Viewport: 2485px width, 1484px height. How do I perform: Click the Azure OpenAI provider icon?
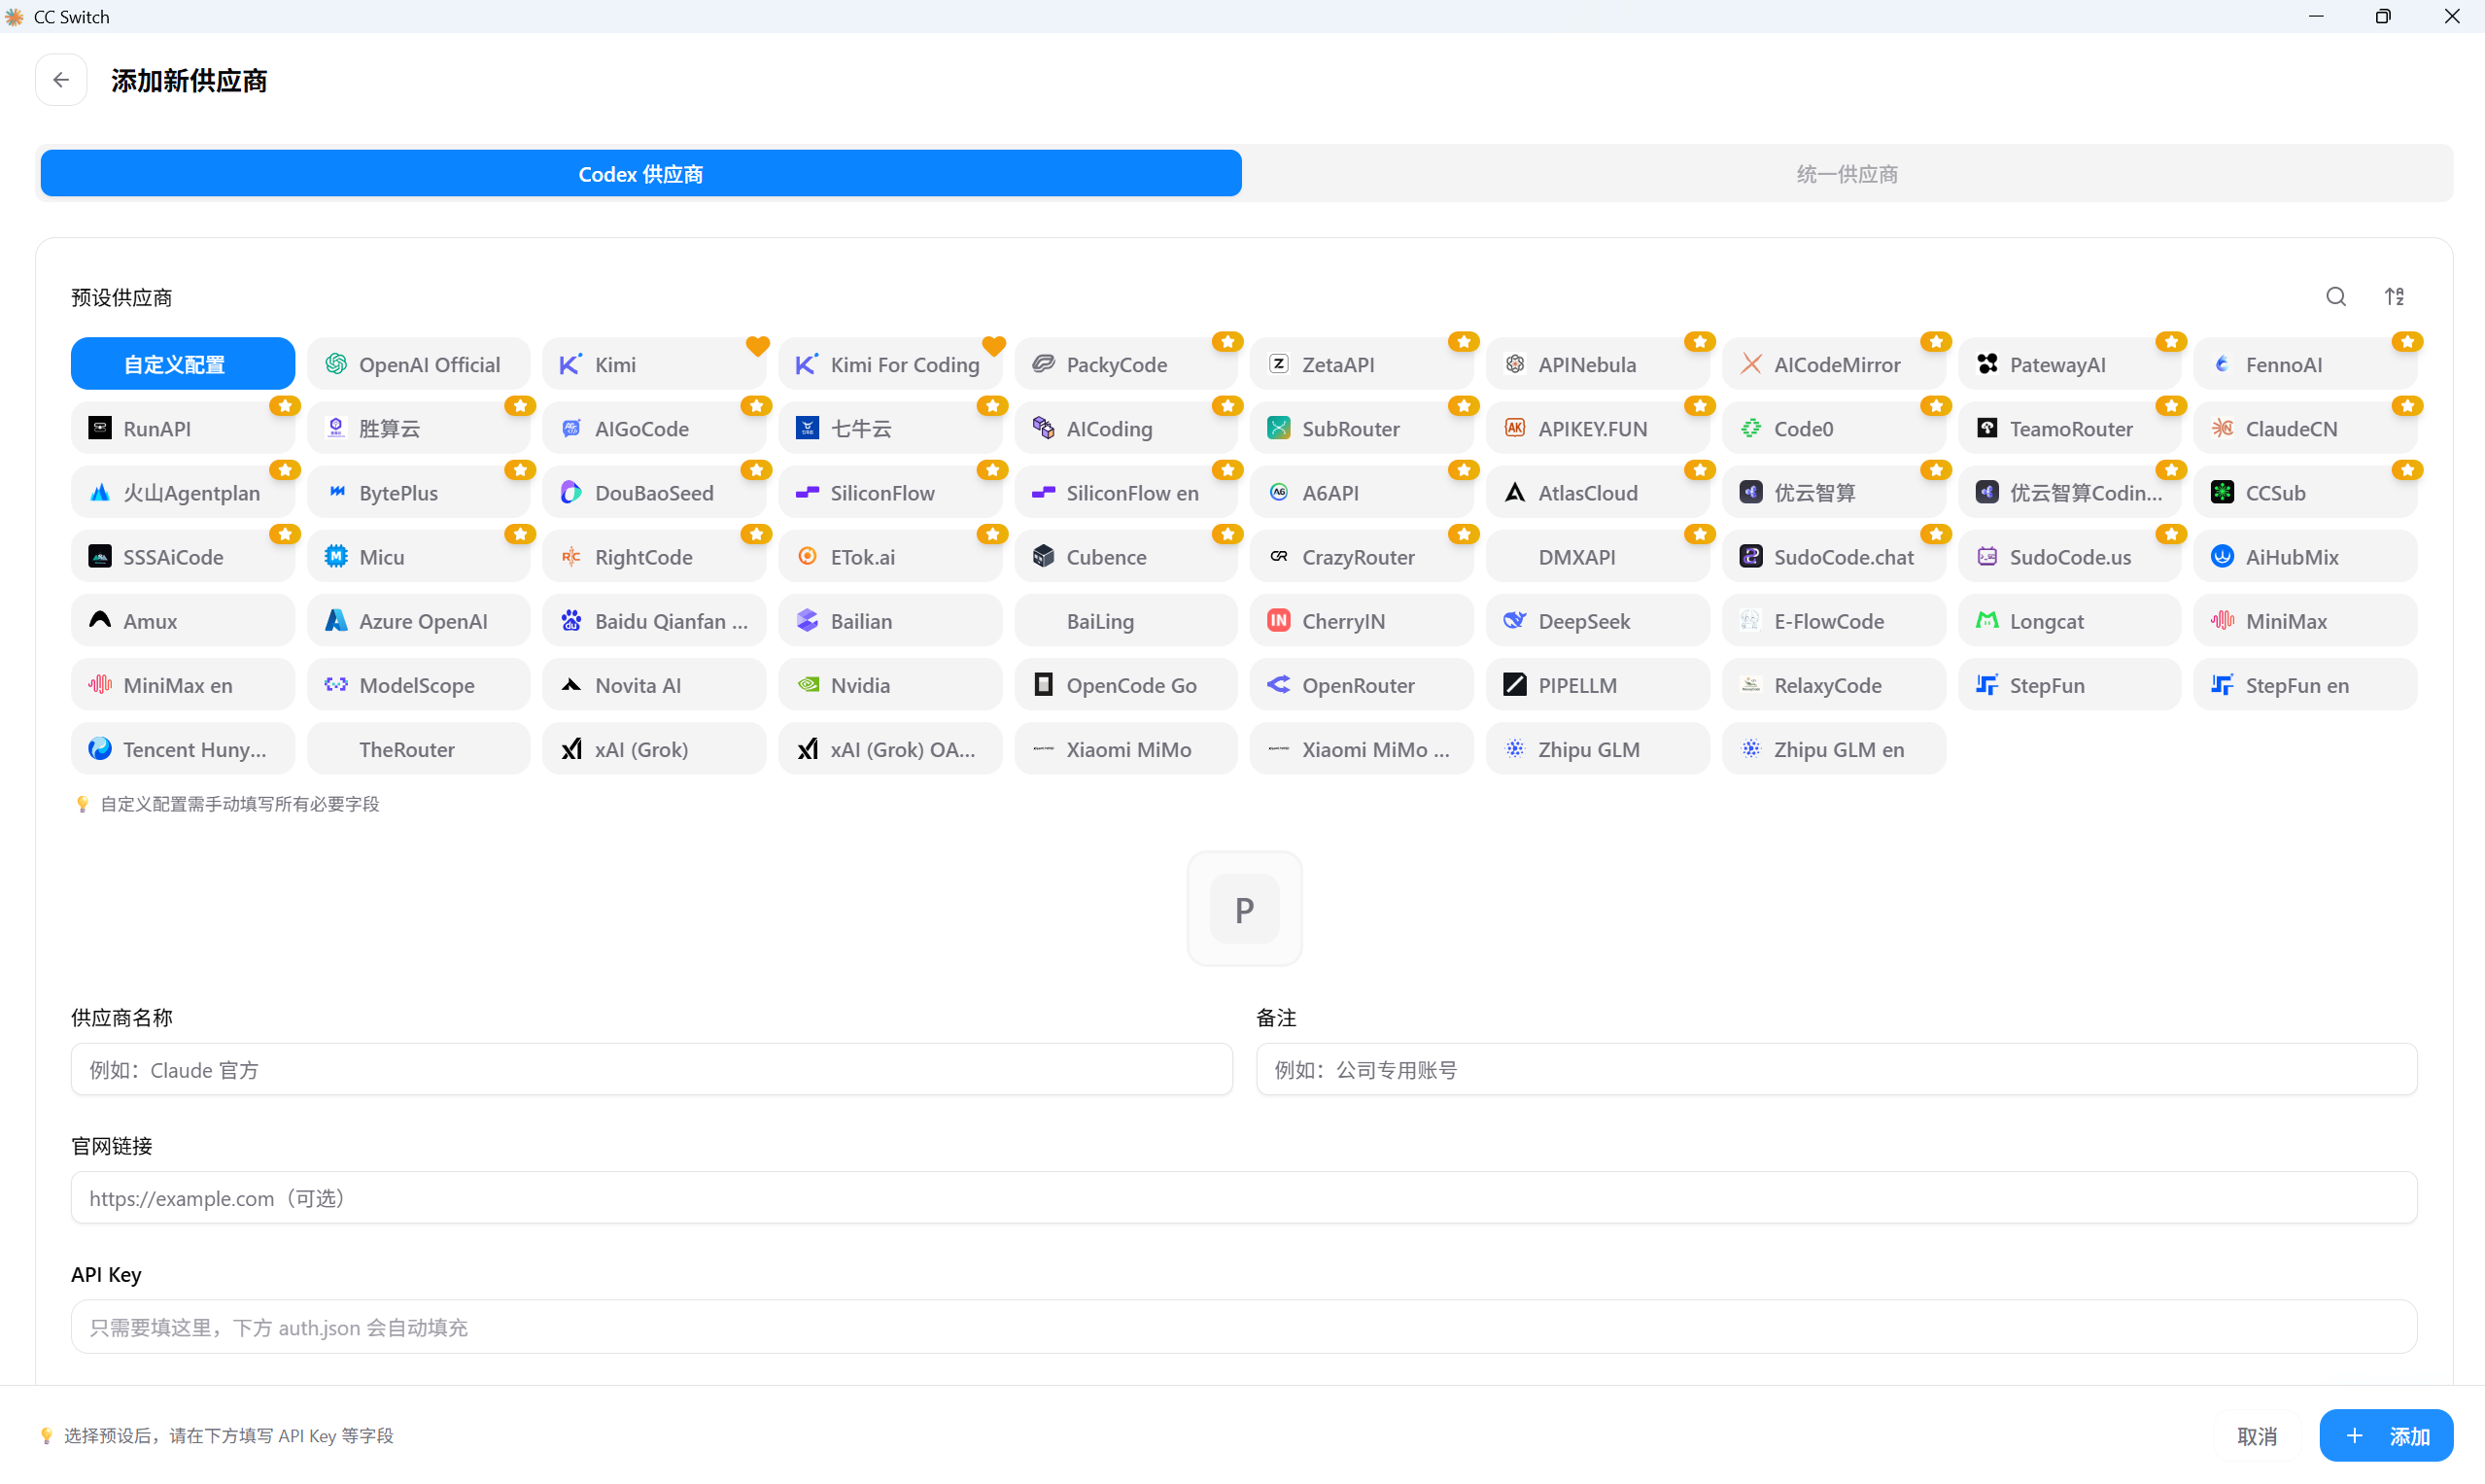coord(336,621)
